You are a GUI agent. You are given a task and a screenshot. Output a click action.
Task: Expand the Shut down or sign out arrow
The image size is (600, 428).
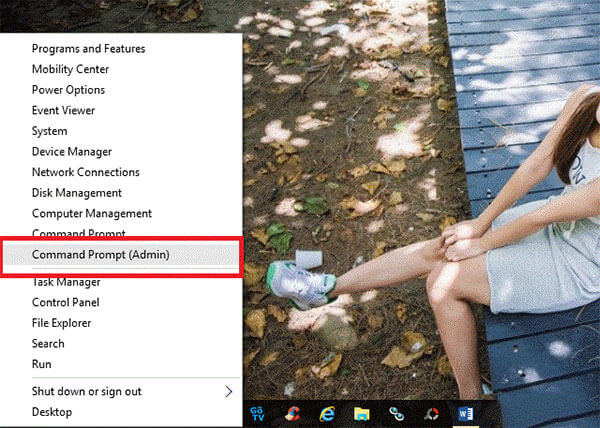pyautogui.click(x=228, y=391)
